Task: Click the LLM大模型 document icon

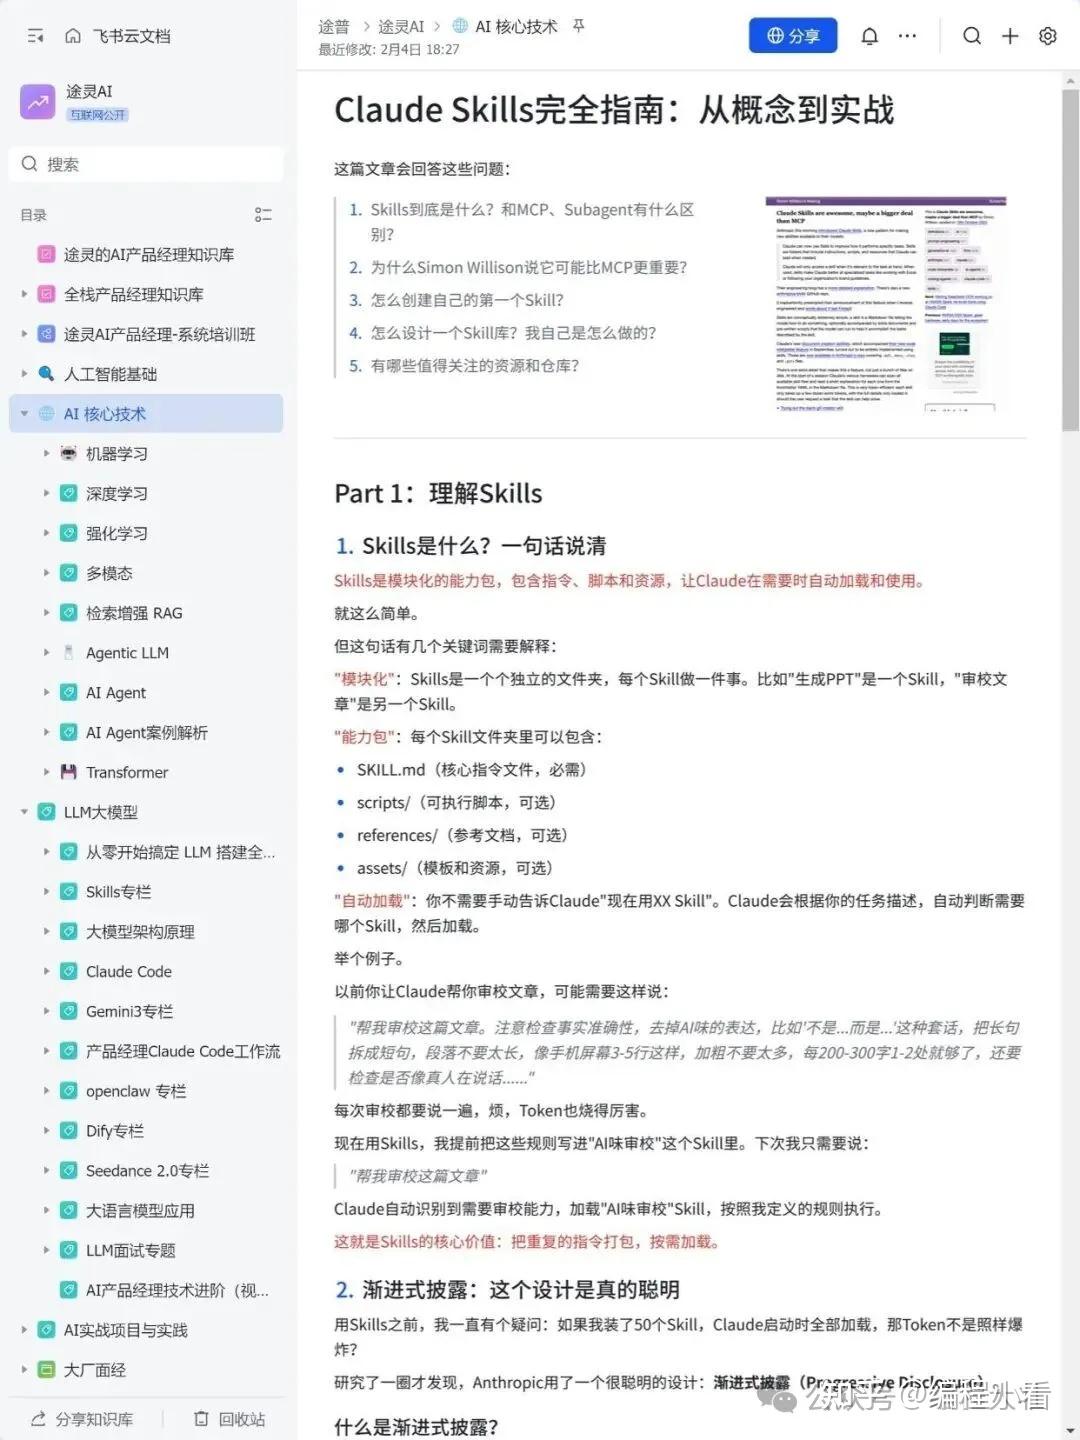Action: [46, 812]
